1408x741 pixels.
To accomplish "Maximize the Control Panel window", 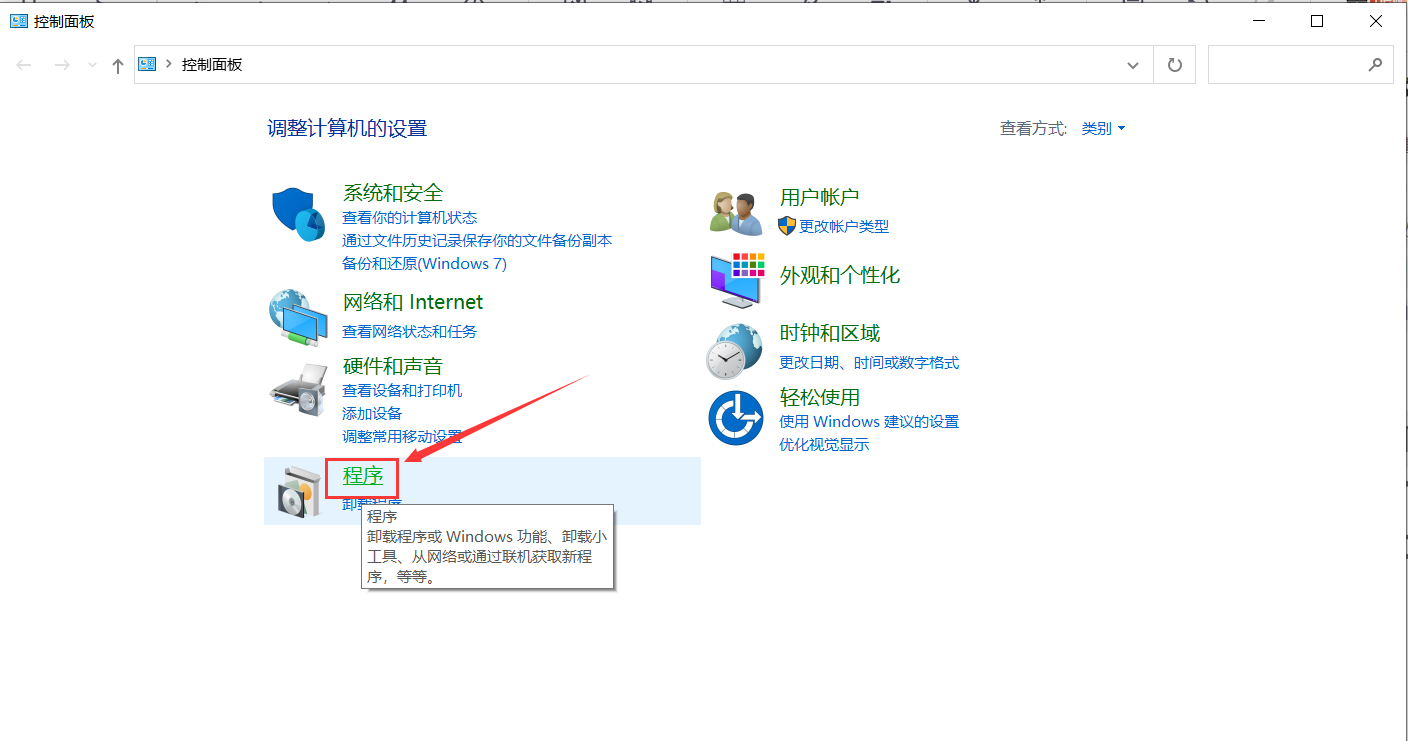I will 1317,21.
